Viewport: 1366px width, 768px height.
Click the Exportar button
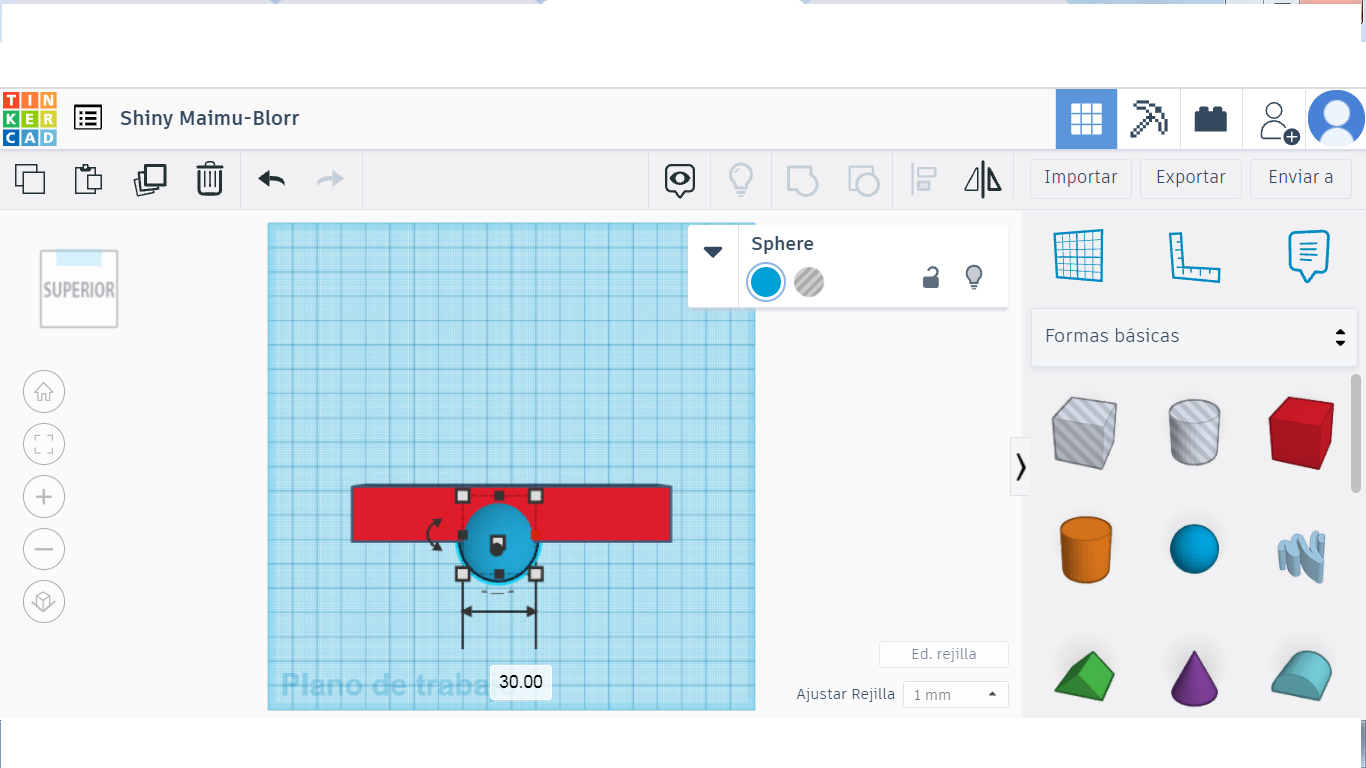pos(1191,178)
